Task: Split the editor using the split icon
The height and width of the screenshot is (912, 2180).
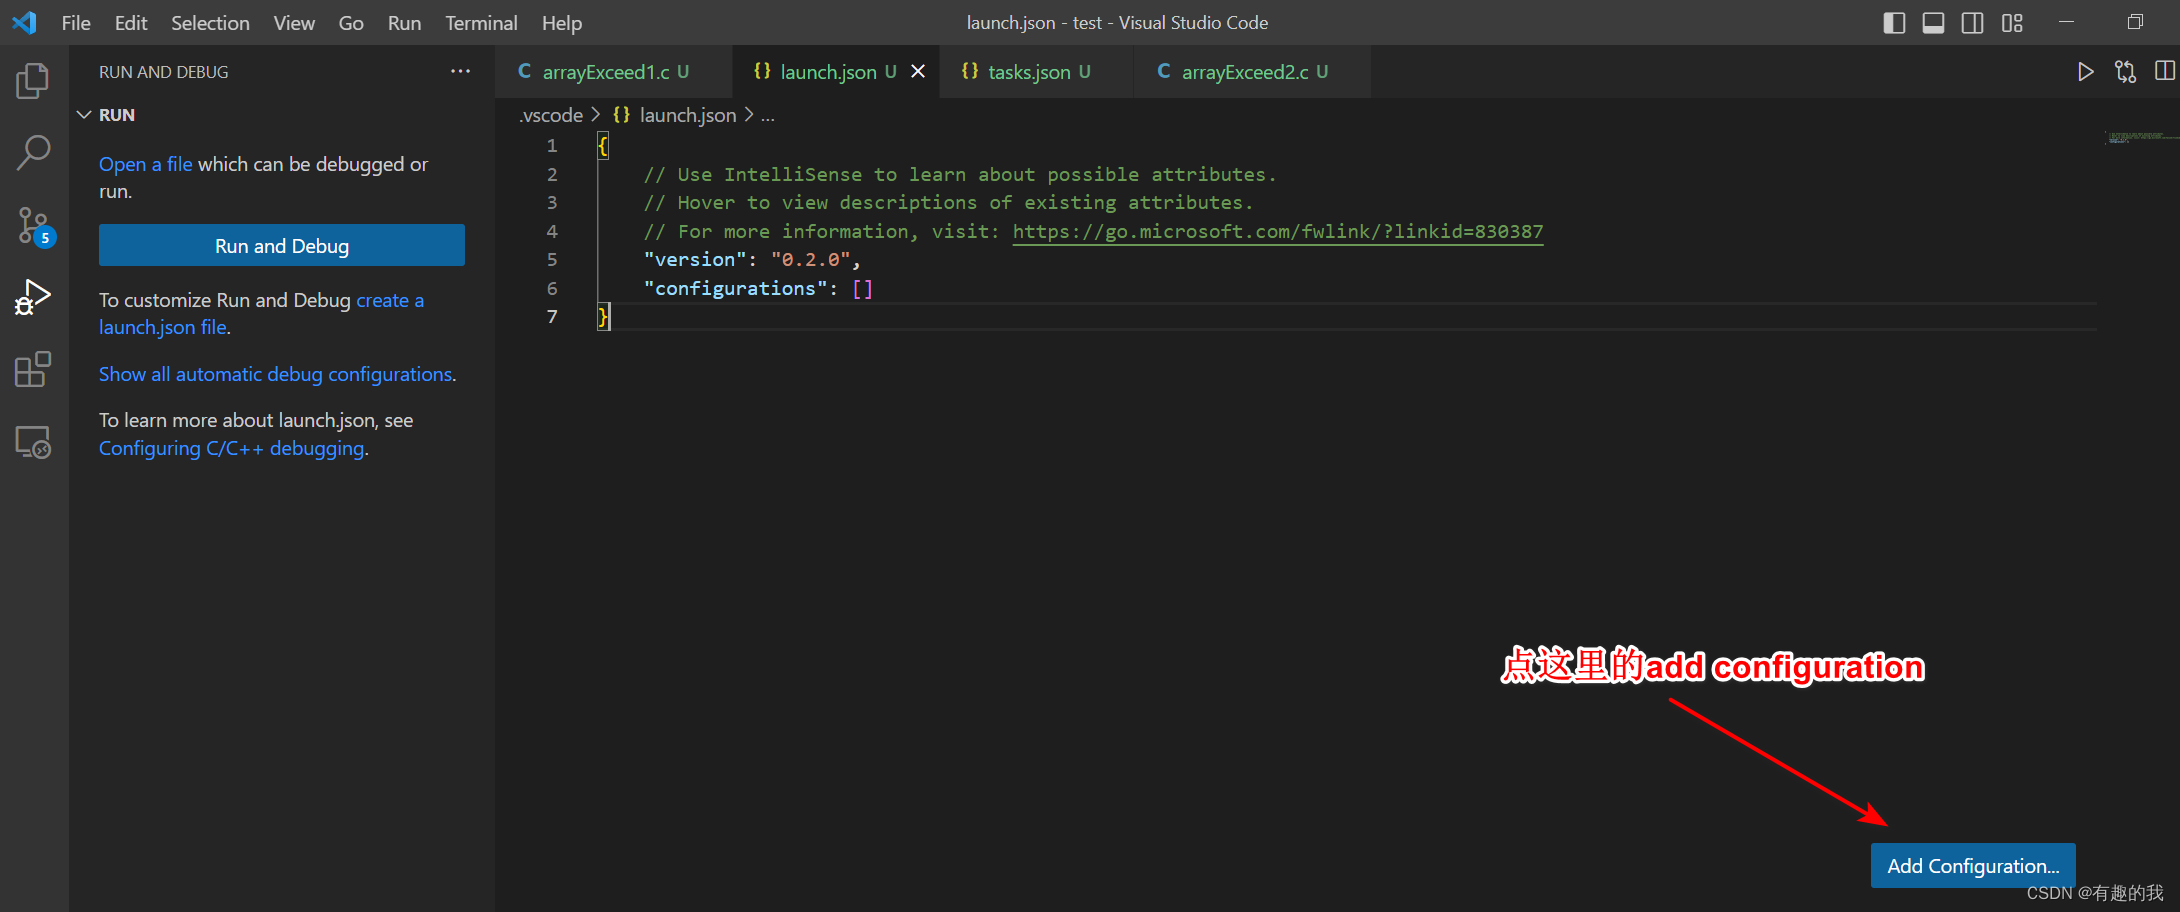Action: [2166, 71]
